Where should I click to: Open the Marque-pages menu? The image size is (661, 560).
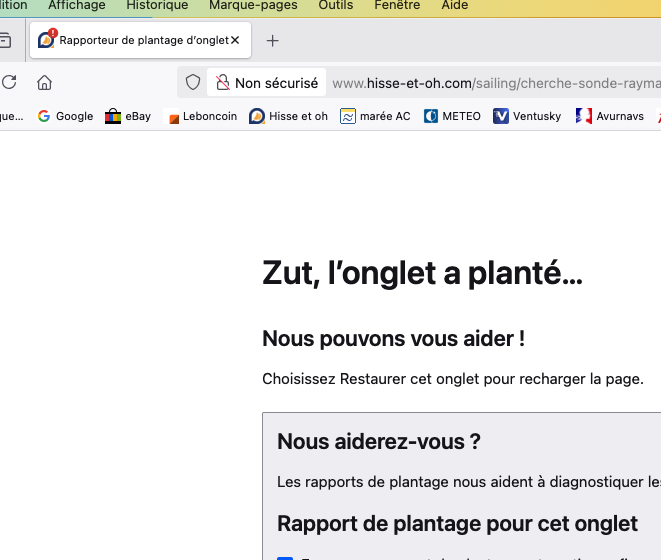(253, 6)
